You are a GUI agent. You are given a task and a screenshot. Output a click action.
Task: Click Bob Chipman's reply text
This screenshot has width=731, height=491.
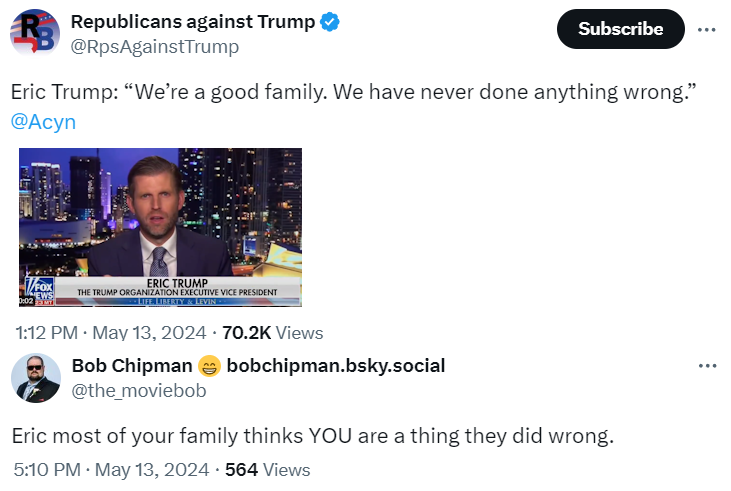pyautogui.click(x=311, y=436)
